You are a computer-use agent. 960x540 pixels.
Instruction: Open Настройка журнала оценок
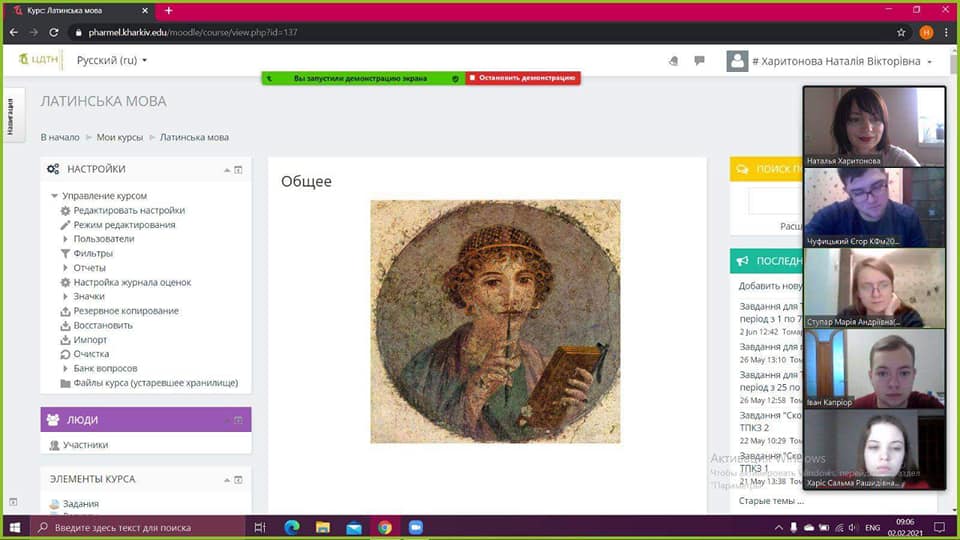point(132,282)
